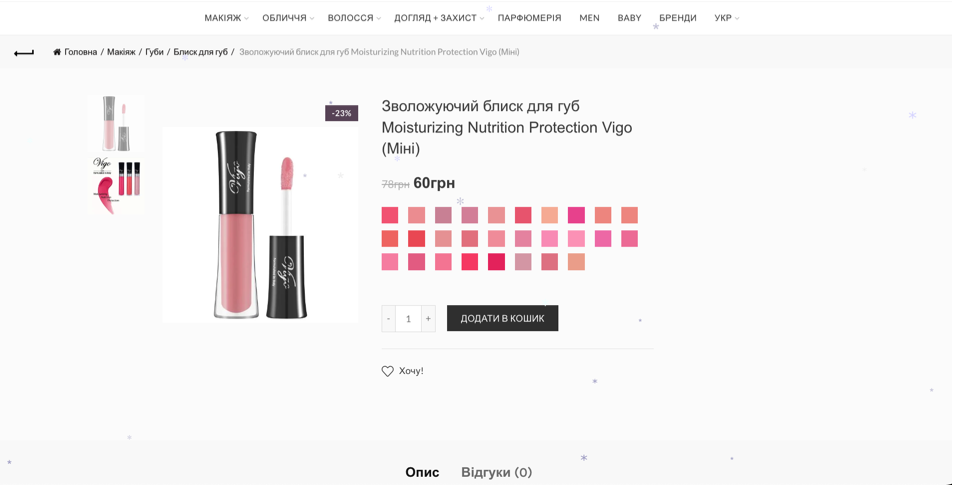Screen dimensions: 953x485
Task: Increase quantity with plus button
Action: click(x=428, y=318)
